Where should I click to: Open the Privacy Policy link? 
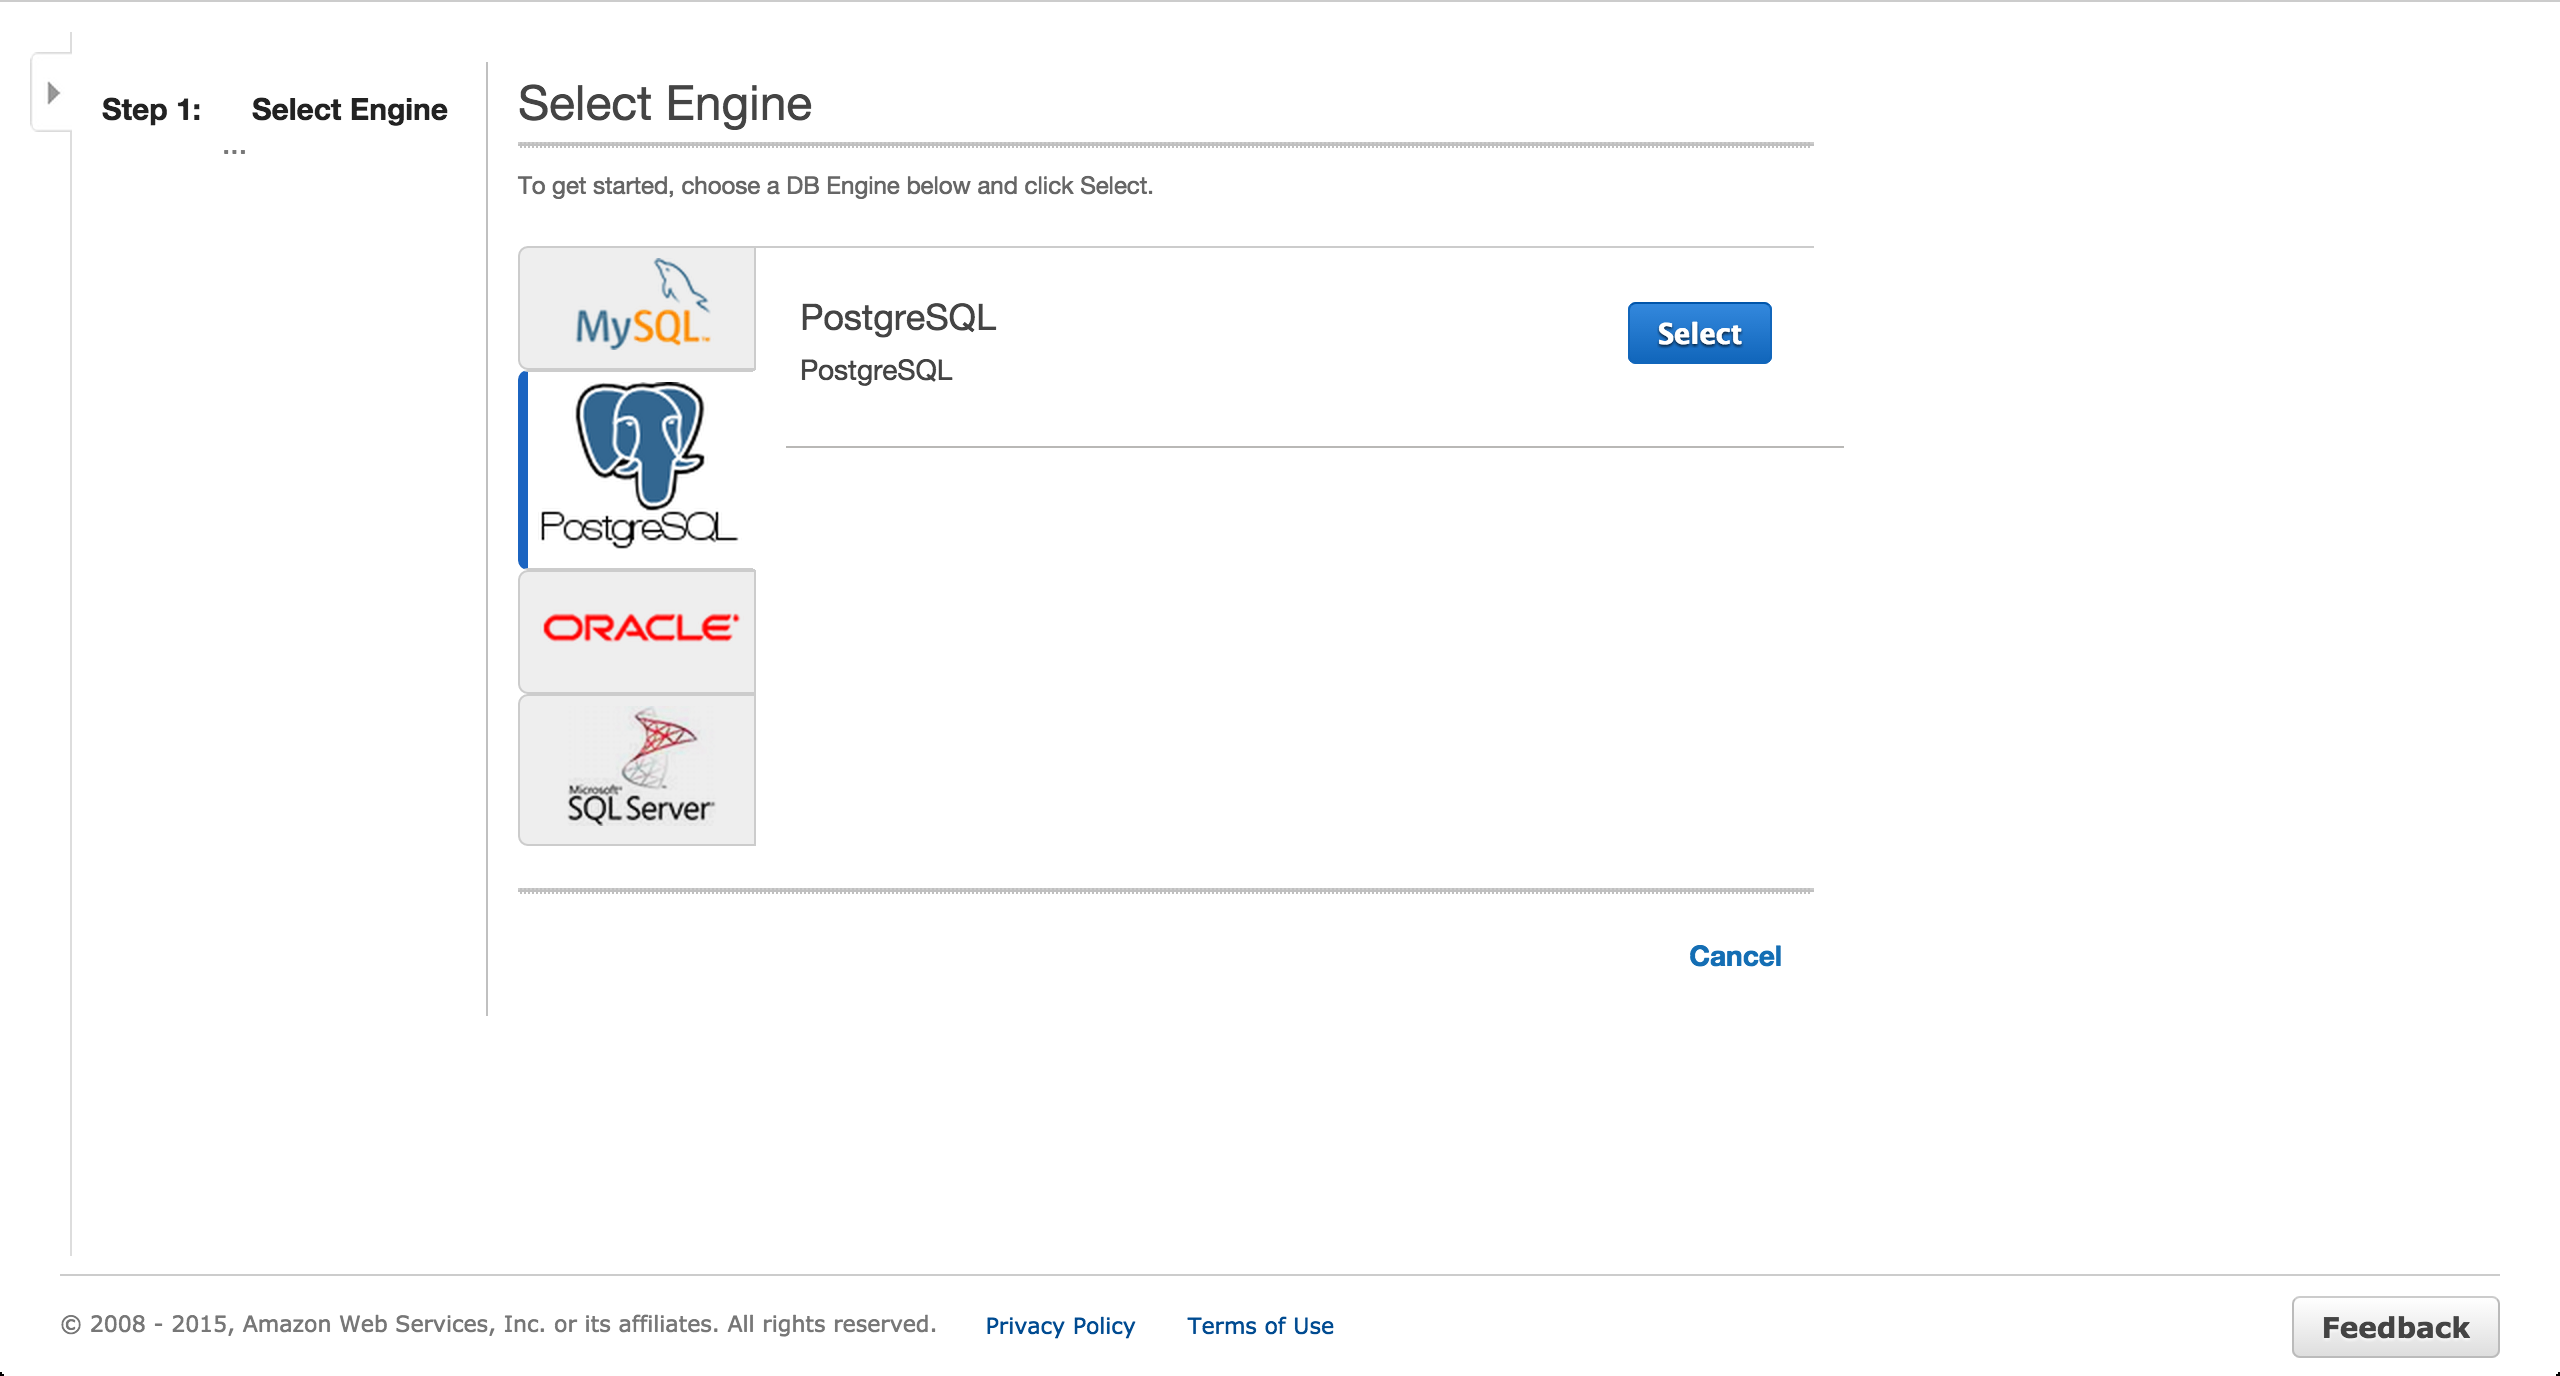1059,1325
